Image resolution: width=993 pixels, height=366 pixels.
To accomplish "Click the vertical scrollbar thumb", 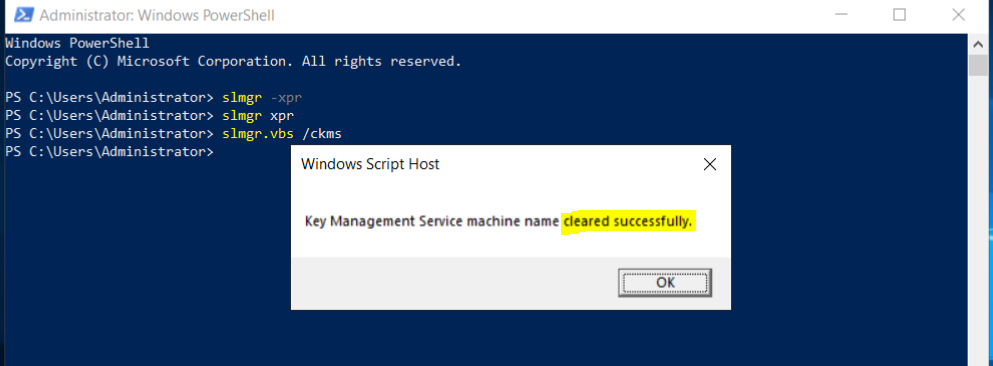I will point(976,65).
